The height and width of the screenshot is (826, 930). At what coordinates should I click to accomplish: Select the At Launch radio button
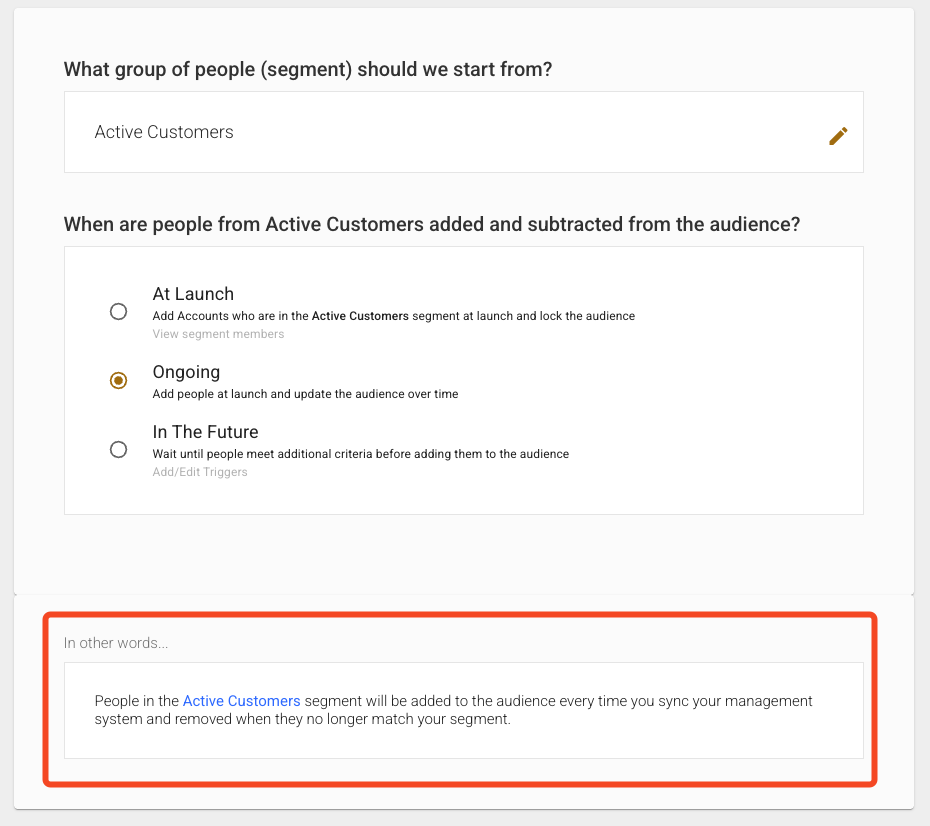(118, 311)
